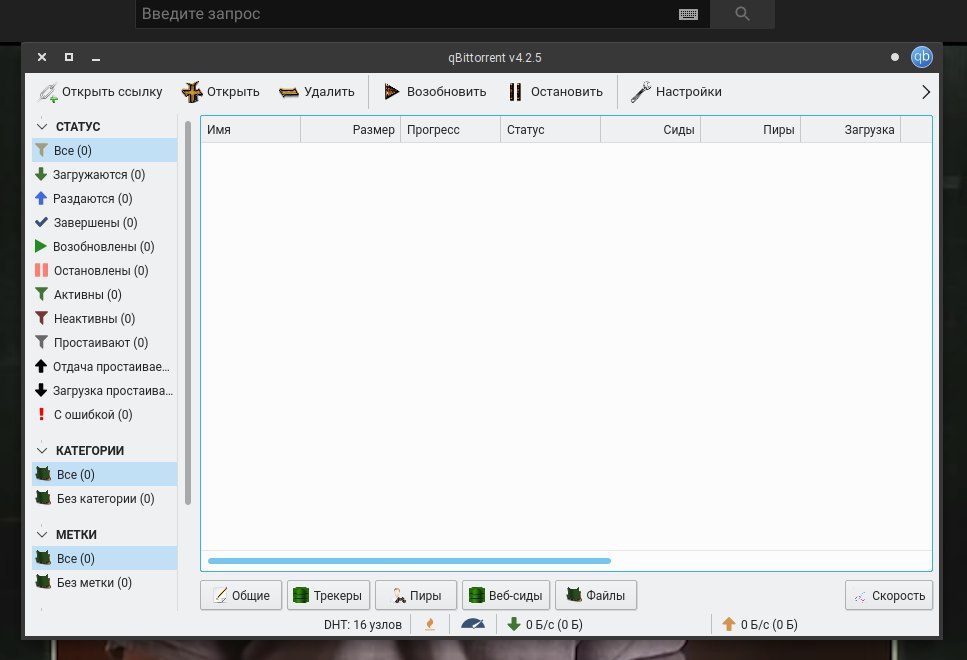This screenshot has width=967, height=660.
Task: Select the Завершены (0) filter
Action: pyautogui.click(x=104, y=223)
